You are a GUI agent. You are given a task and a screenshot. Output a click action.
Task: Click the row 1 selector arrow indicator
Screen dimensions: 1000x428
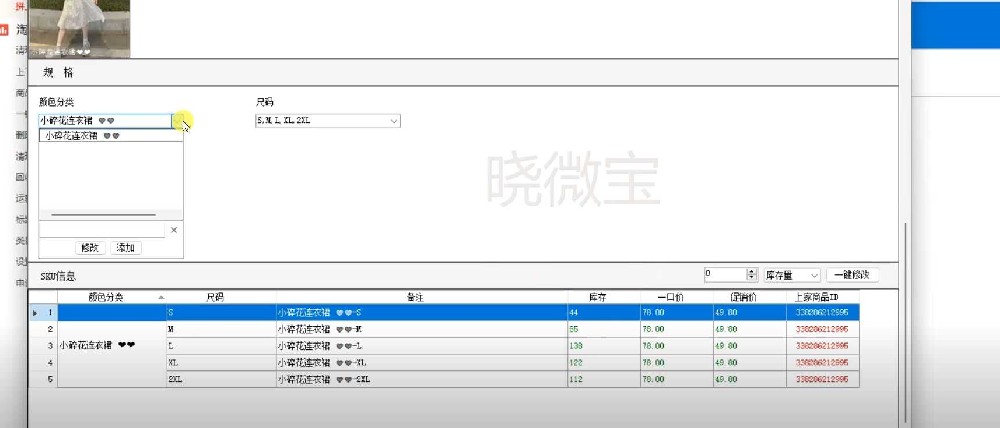pyautogui.click(x=36, y=312)
